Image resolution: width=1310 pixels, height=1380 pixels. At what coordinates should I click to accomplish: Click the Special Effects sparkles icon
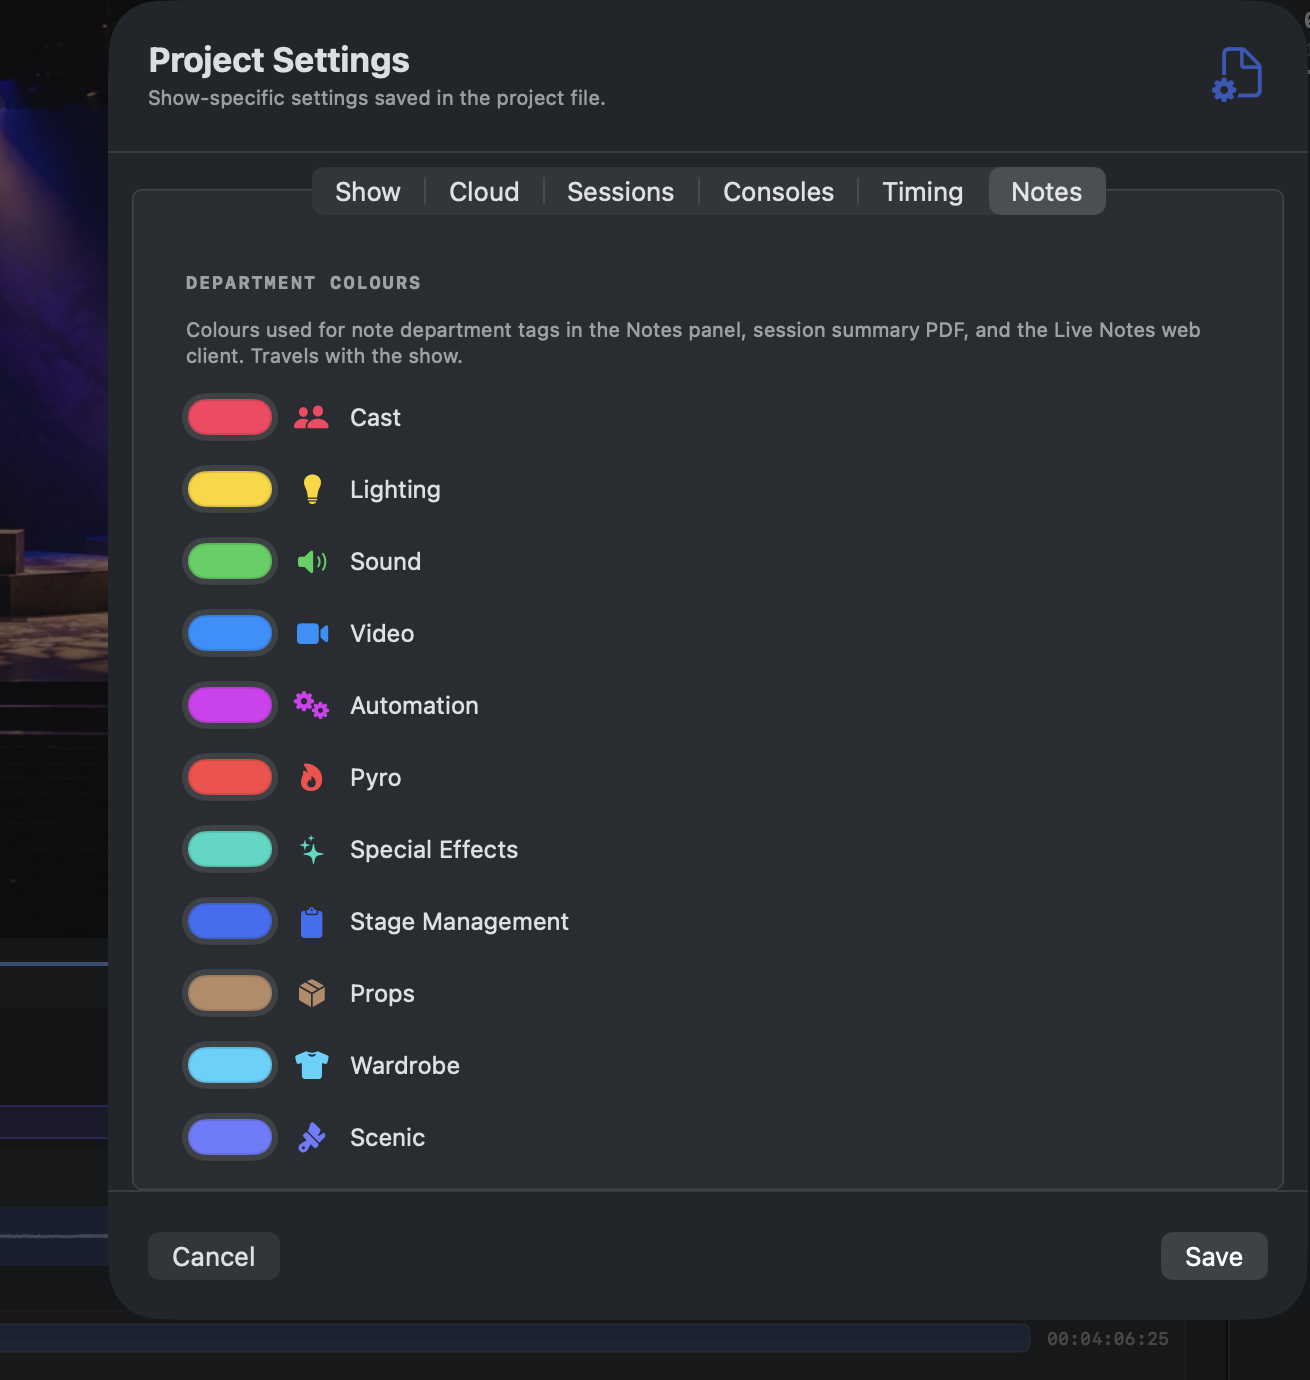(x=312, y=849)
